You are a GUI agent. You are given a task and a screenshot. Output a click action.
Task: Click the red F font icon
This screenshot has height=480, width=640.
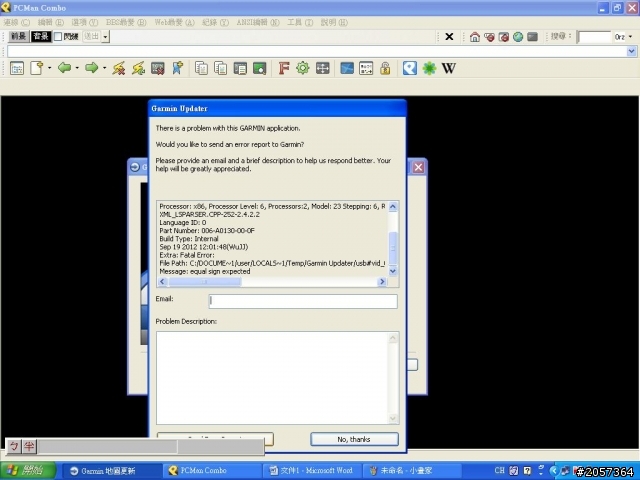284,68
